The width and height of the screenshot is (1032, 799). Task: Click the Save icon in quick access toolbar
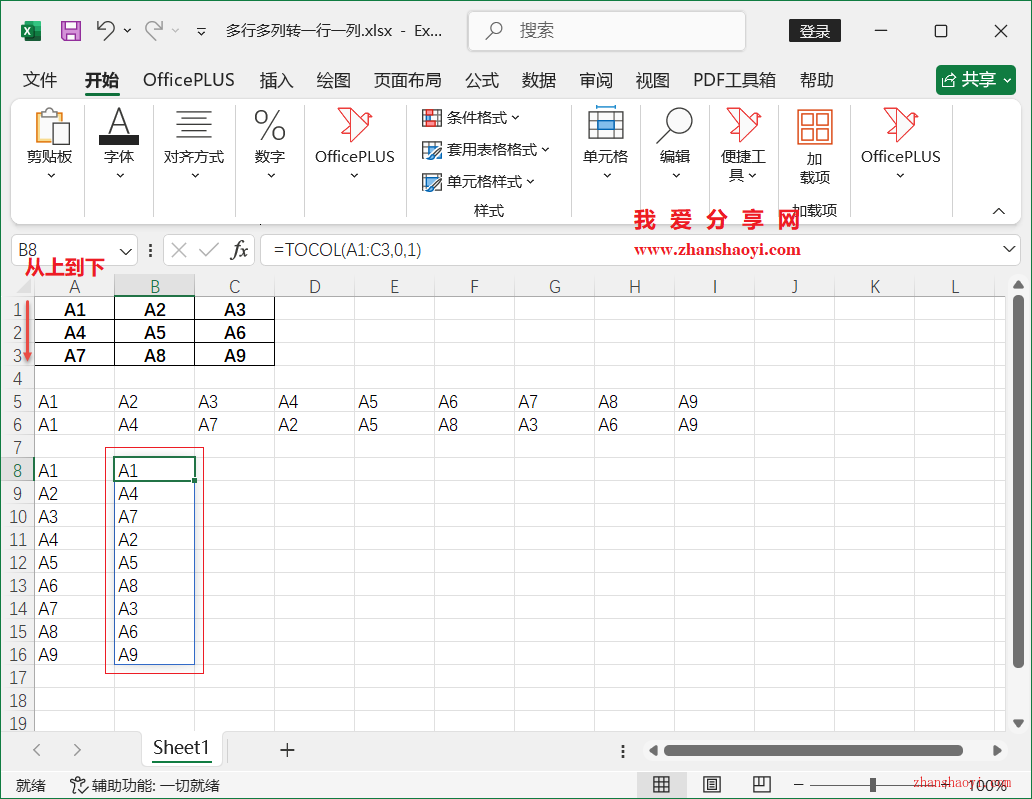point(69,30)
